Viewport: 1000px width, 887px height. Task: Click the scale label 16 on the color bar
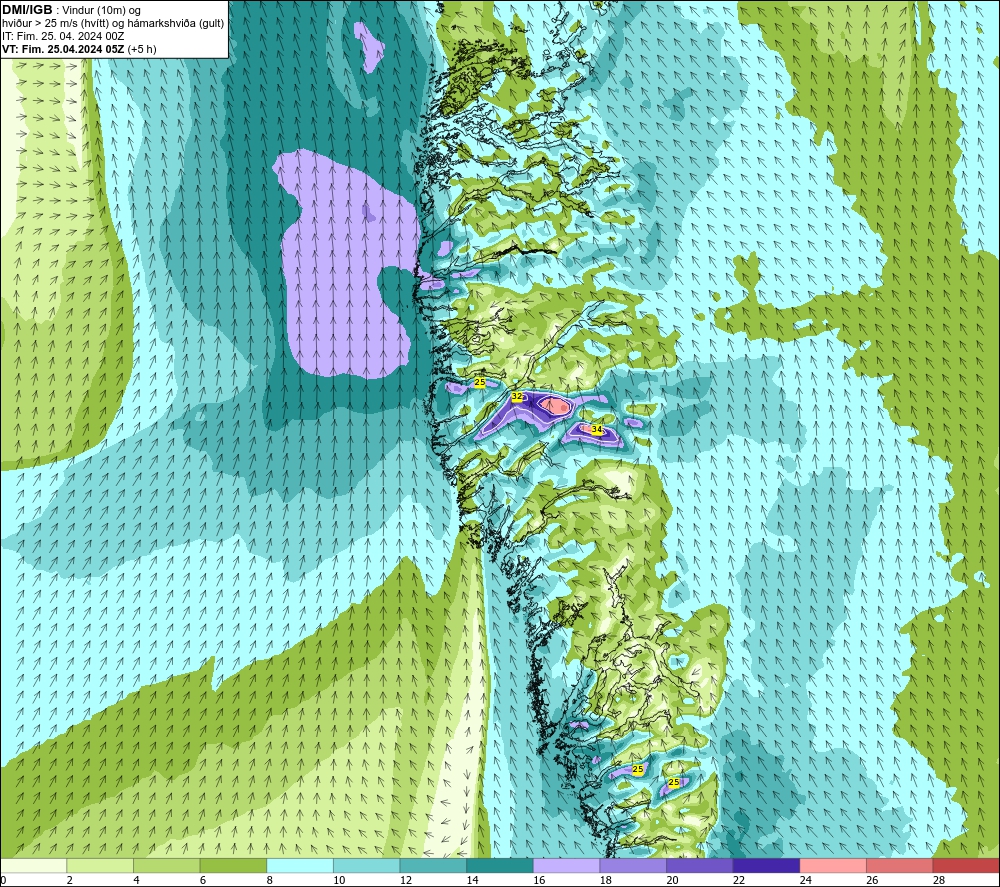[x=540, y=880]
